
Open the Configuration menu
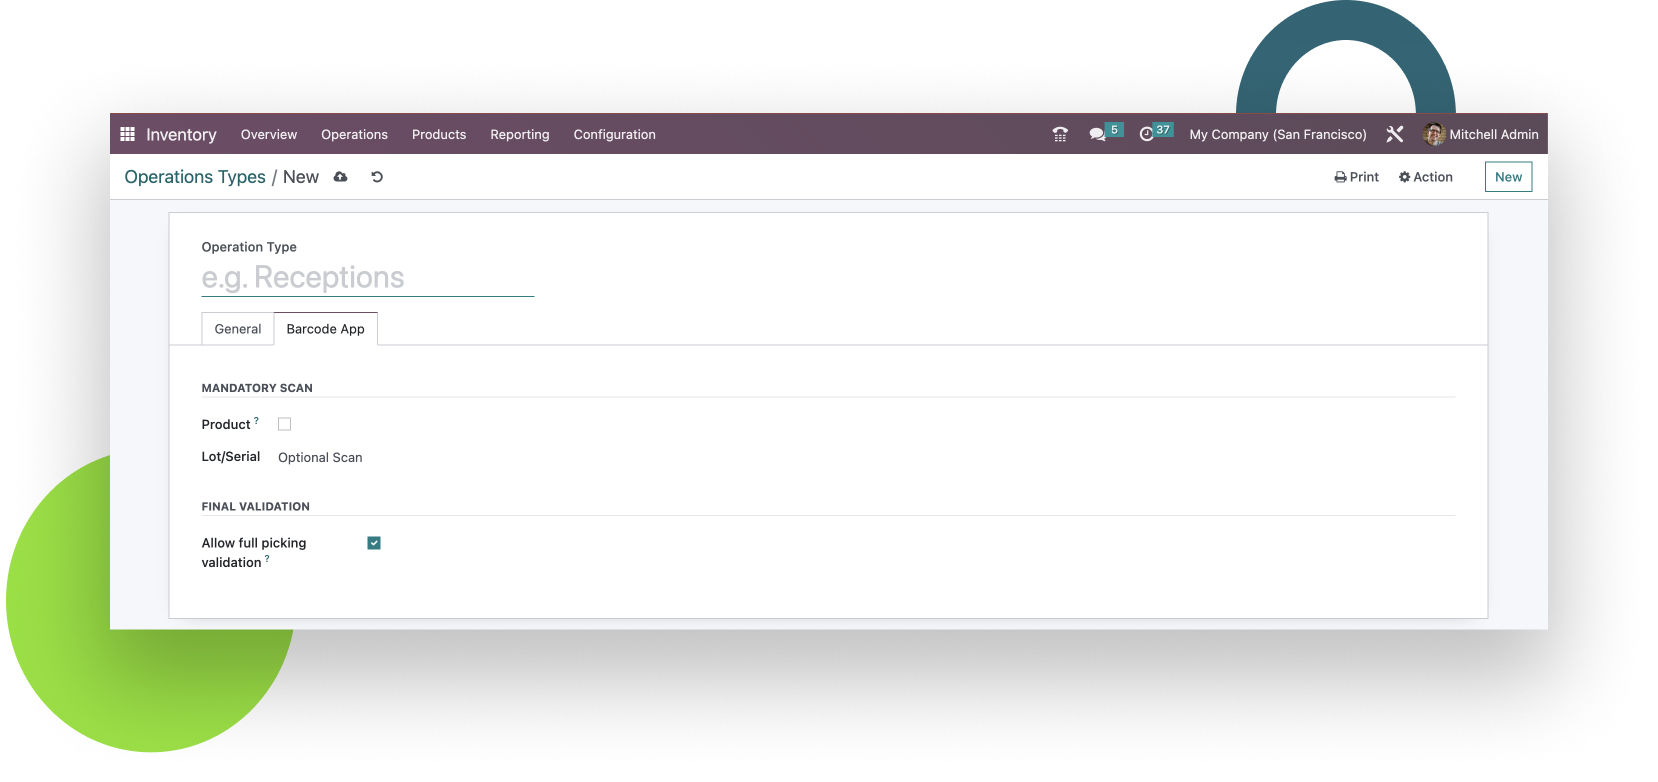pyautogui.click(x=614, y=134)
